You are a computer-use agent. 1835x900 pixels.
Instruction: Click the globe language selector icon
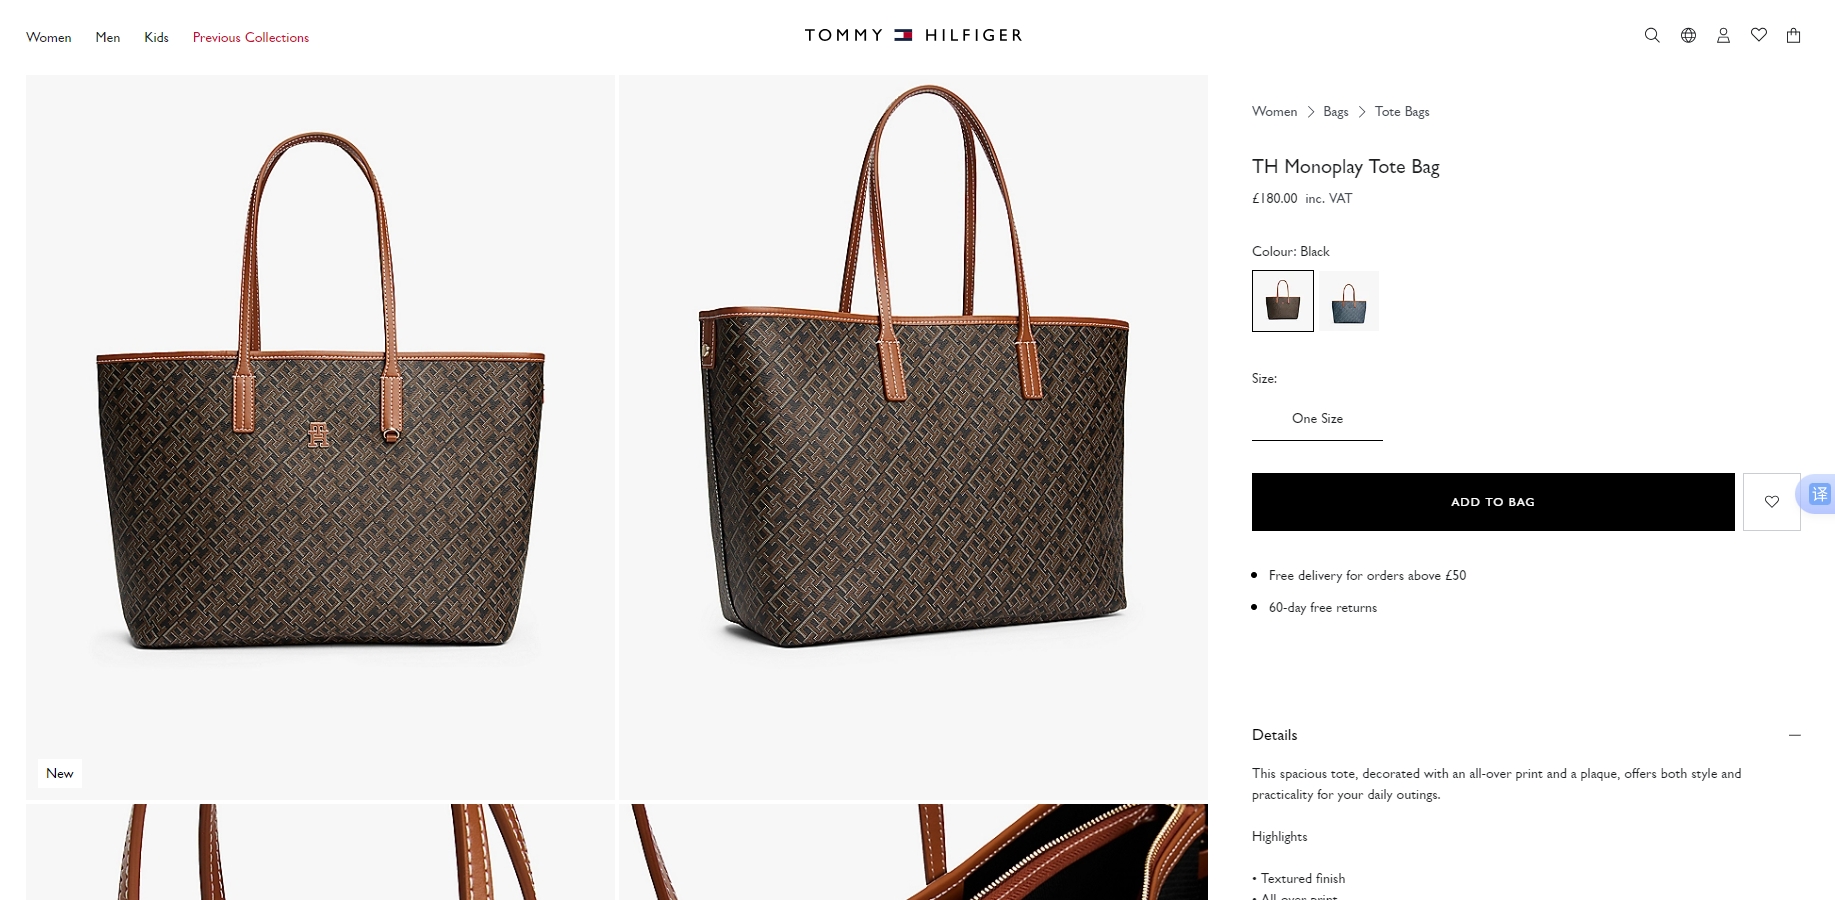(1688, 35)
